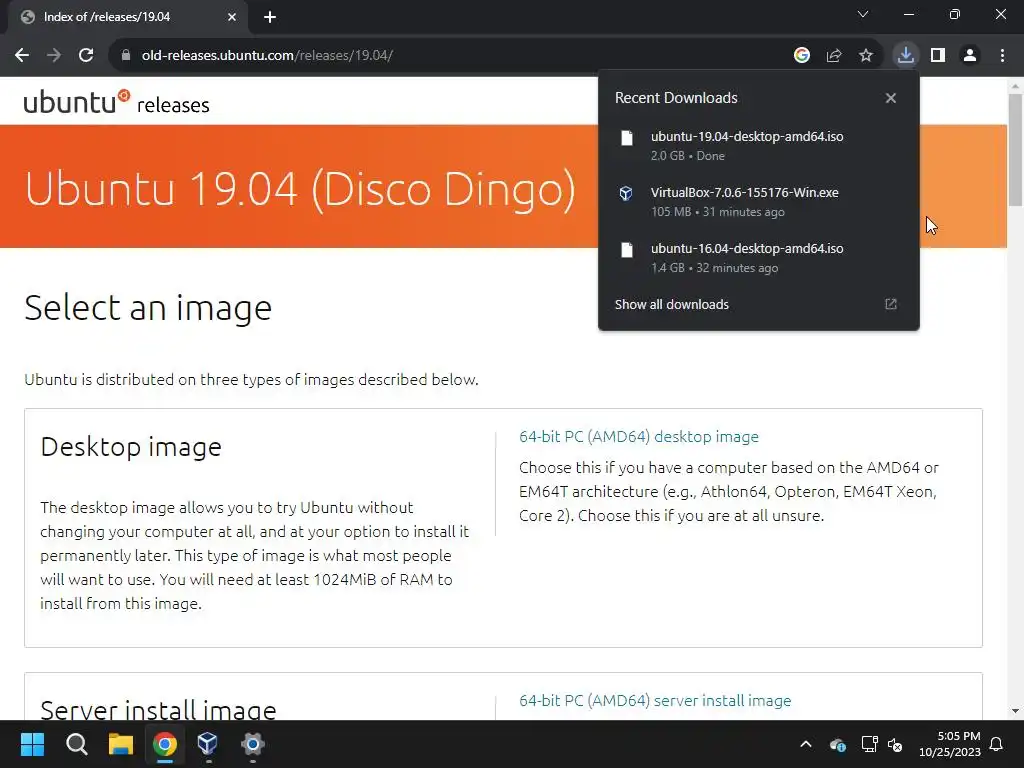This screenshot has height=768, width=1024.
Task: Open File Explorer from taskbar
Action: [x=121, y=744]
